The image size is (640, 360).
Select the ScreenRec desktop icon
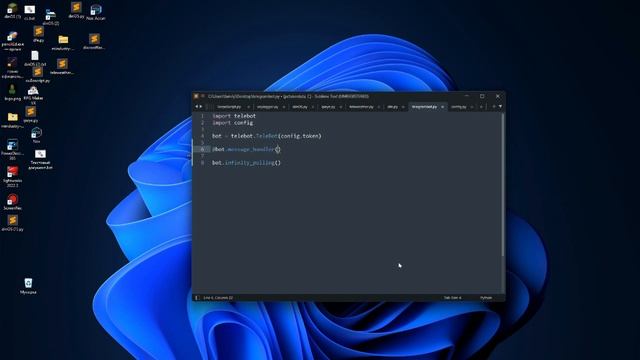[12, 202]
